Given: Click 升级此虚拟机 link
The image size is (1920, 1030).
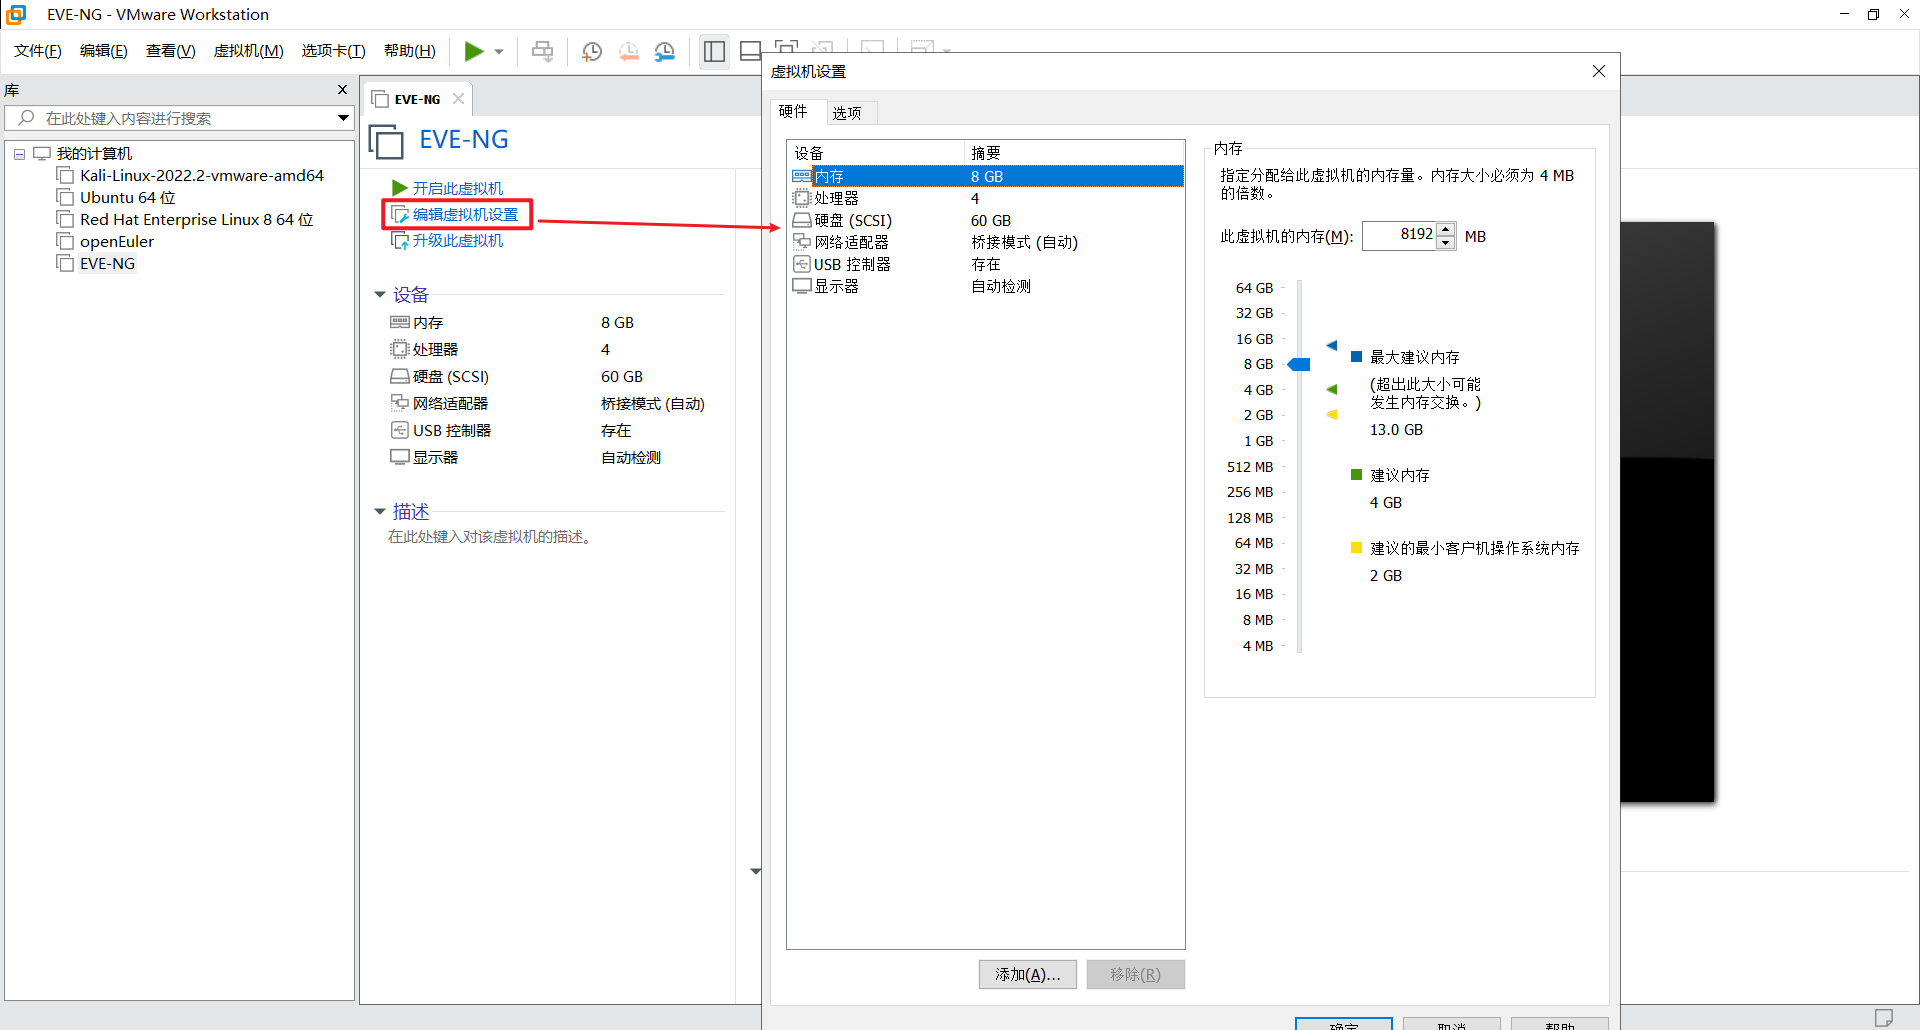Looking at the screenshot, I should [x=457, y=240].
